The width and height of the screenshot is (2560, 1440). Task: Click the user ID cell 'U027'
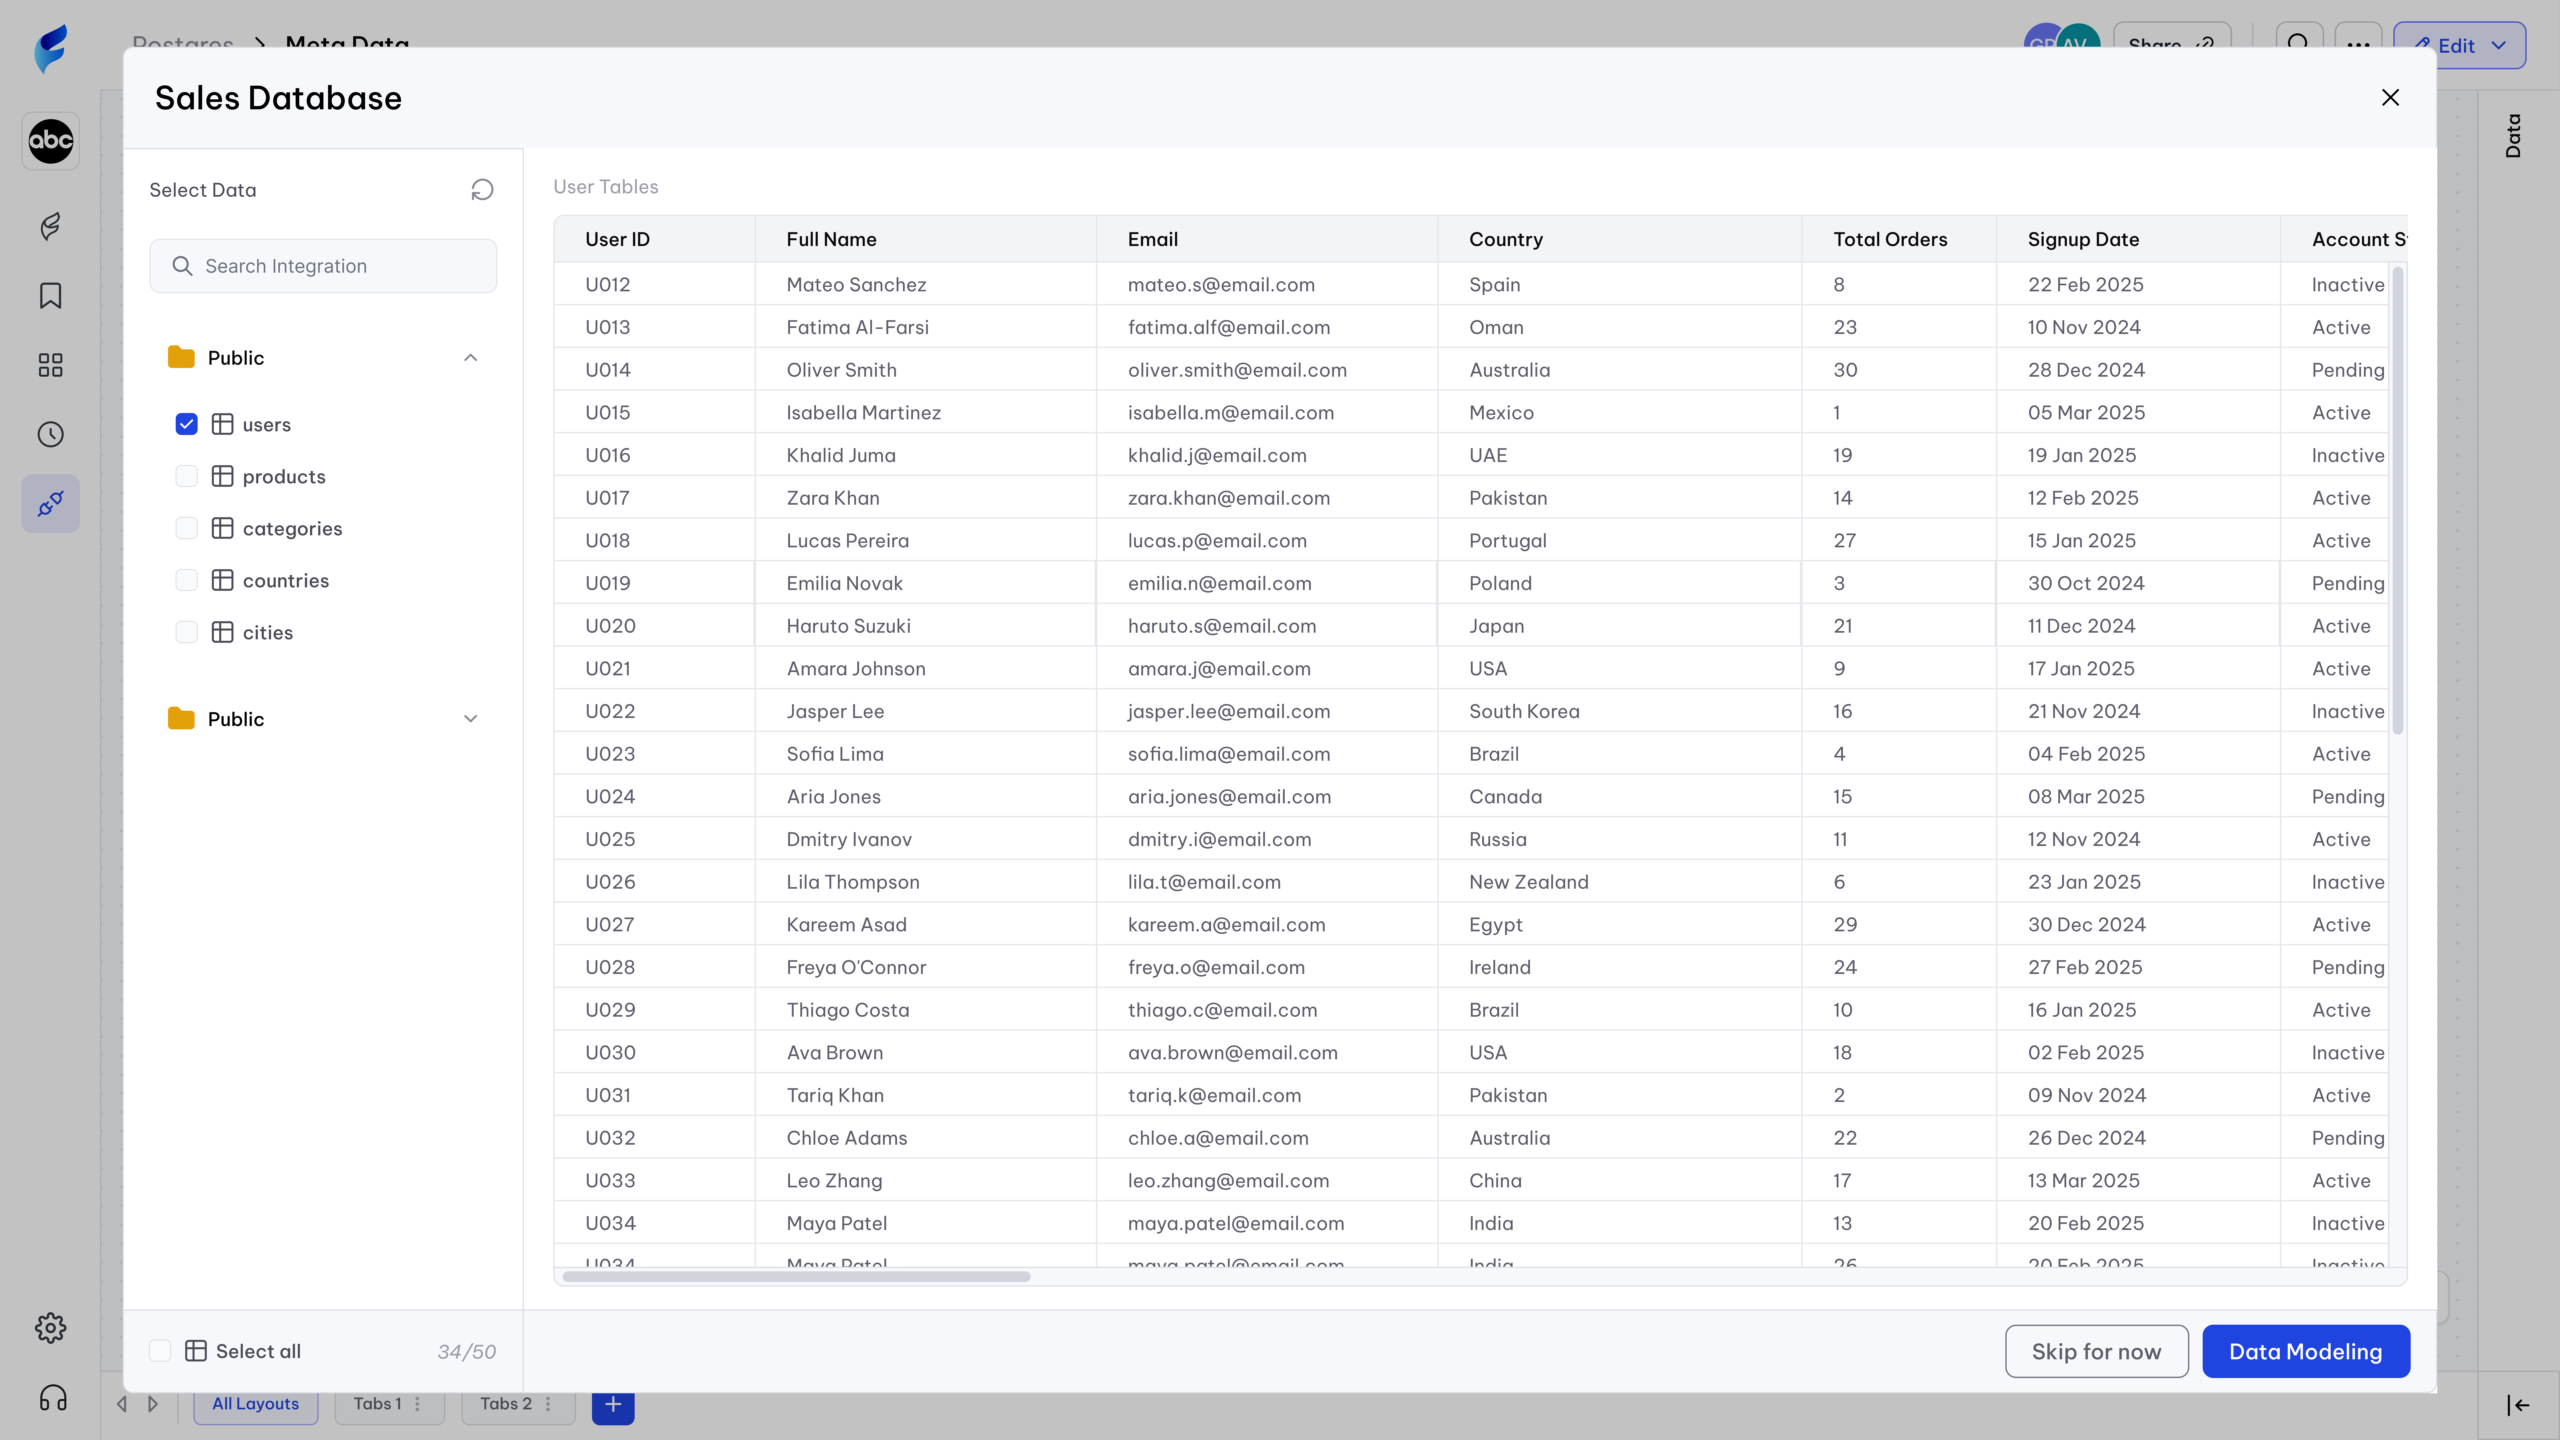[609, 925]
